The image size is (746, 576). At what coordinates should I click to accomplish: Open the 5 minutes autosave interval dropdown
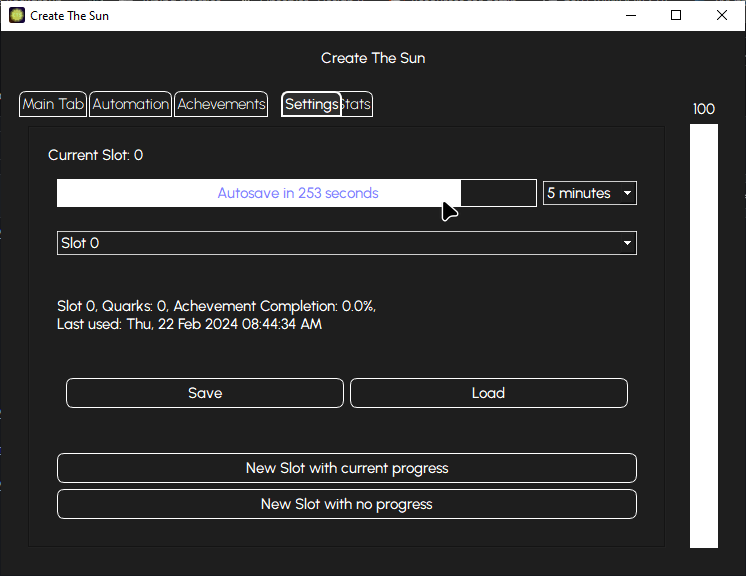point(590,193)
